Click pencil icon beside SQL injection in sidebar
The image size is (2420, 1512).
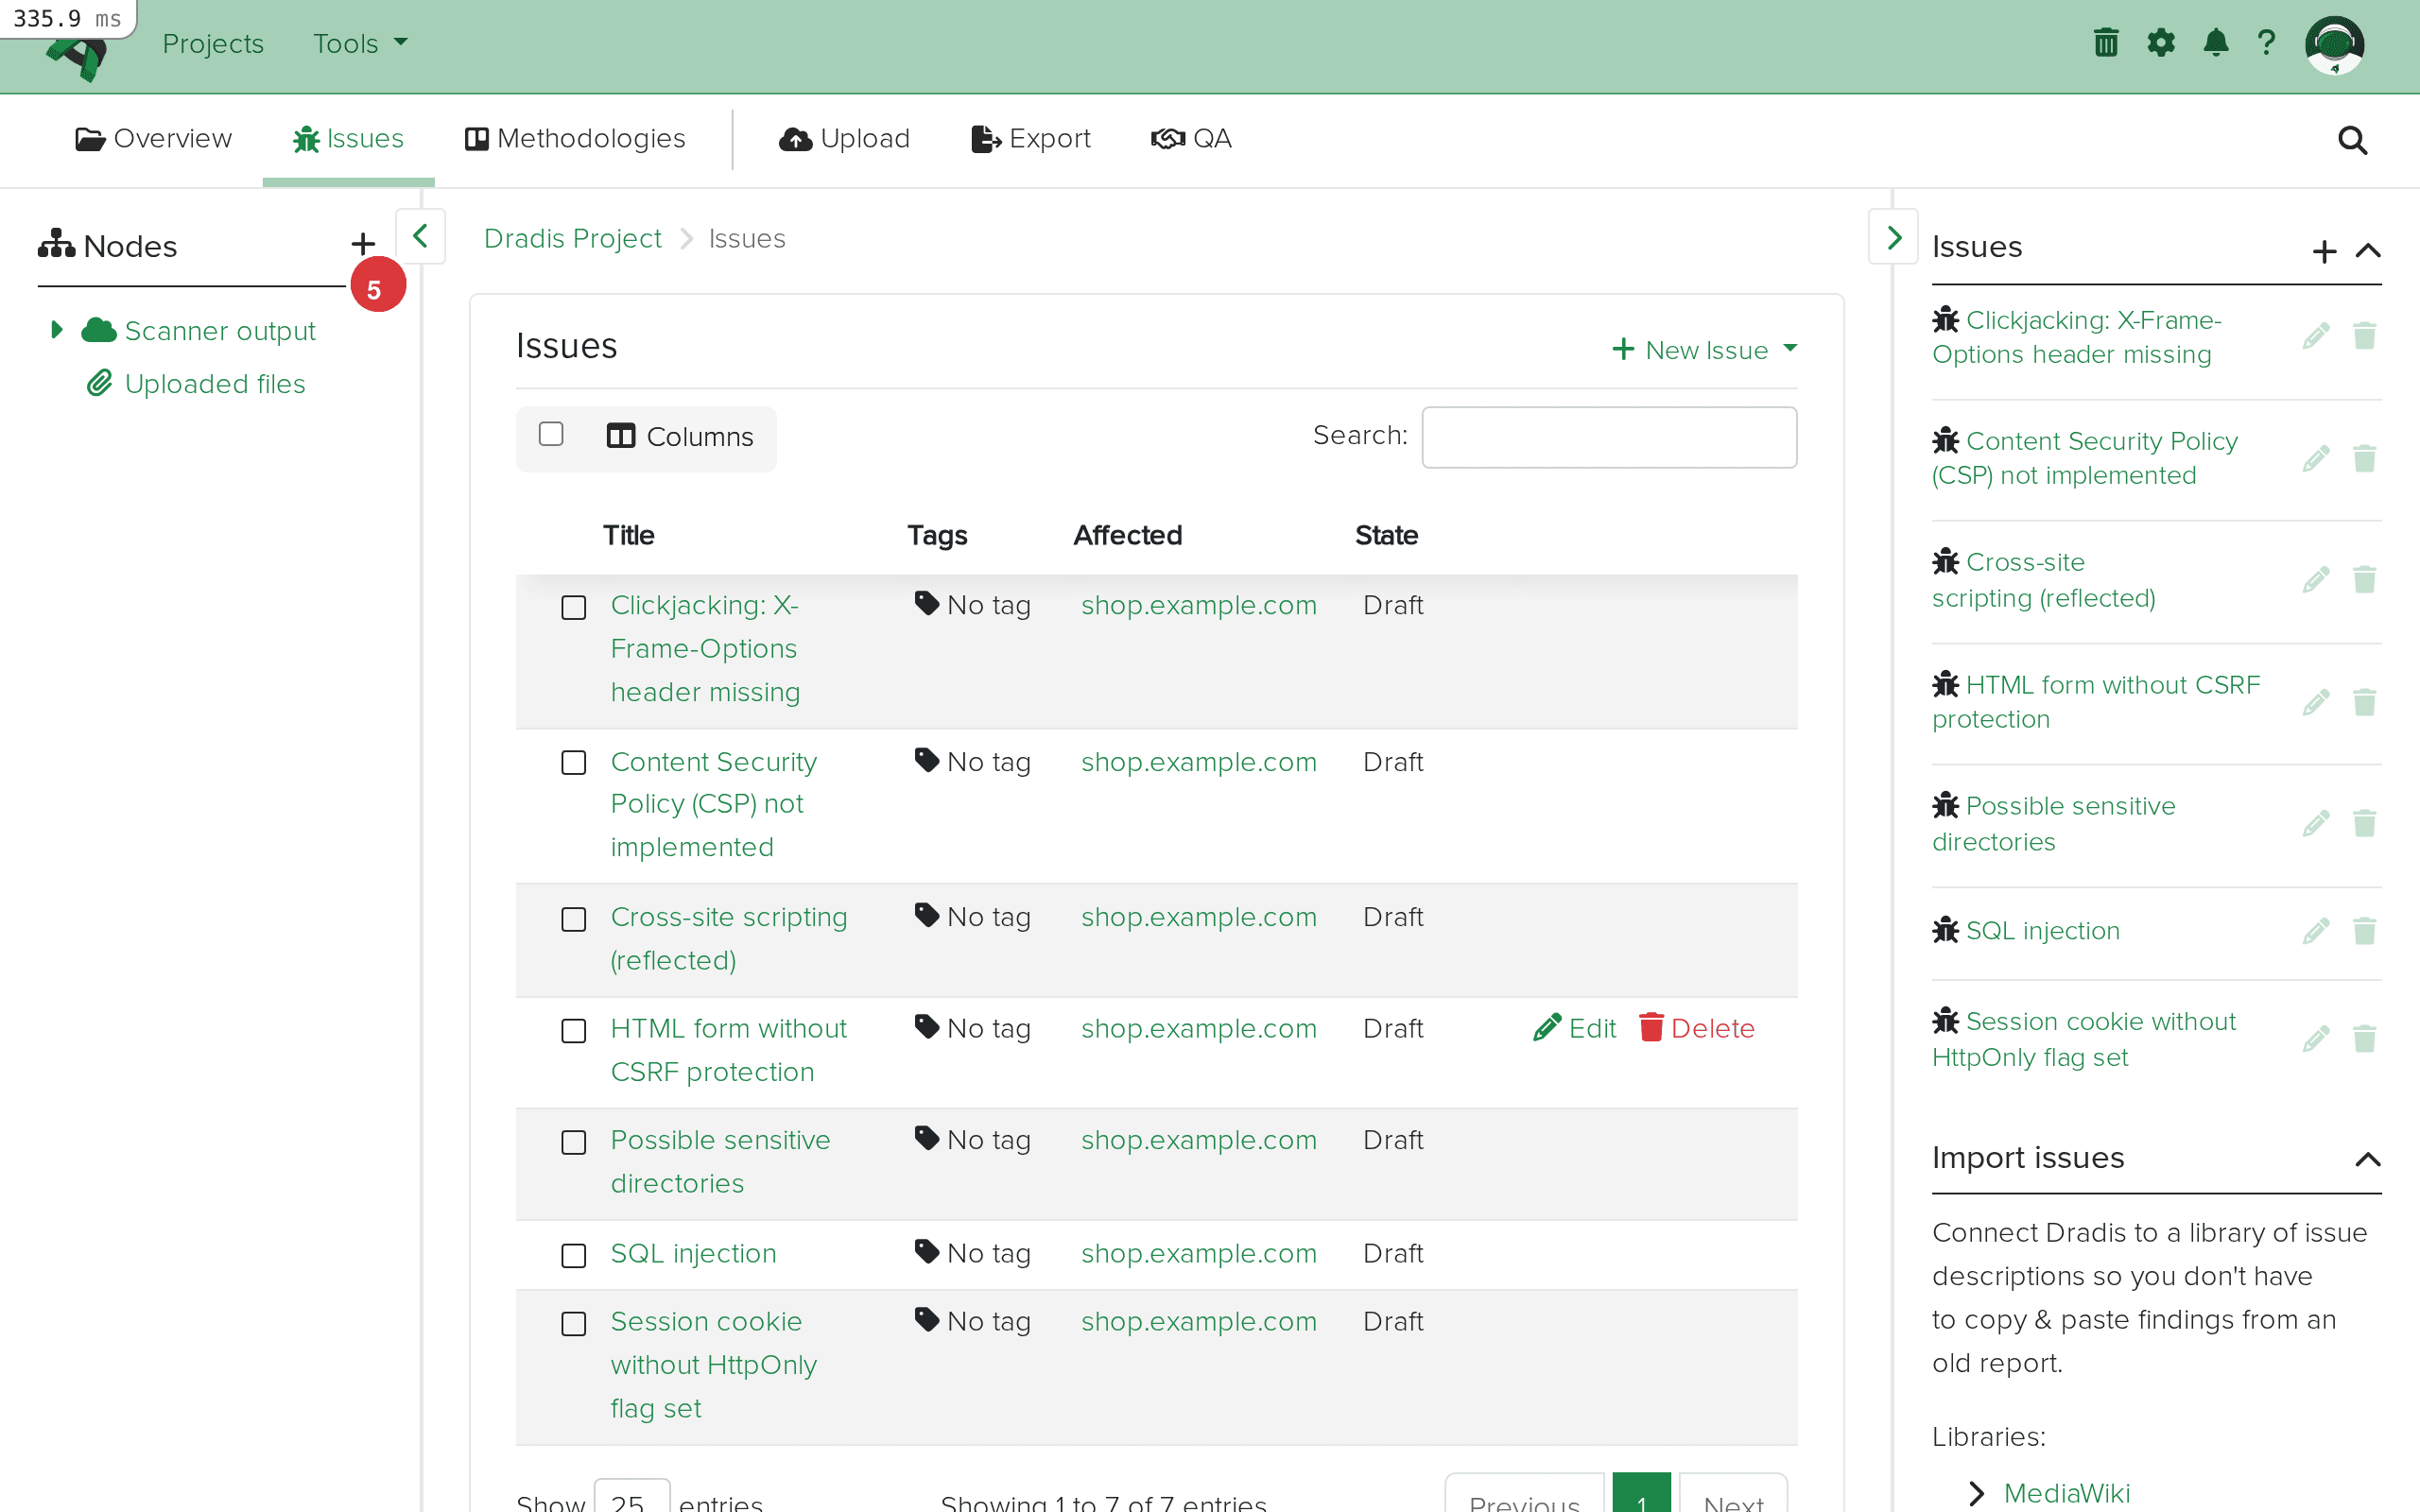click(x=2316, y=931)
